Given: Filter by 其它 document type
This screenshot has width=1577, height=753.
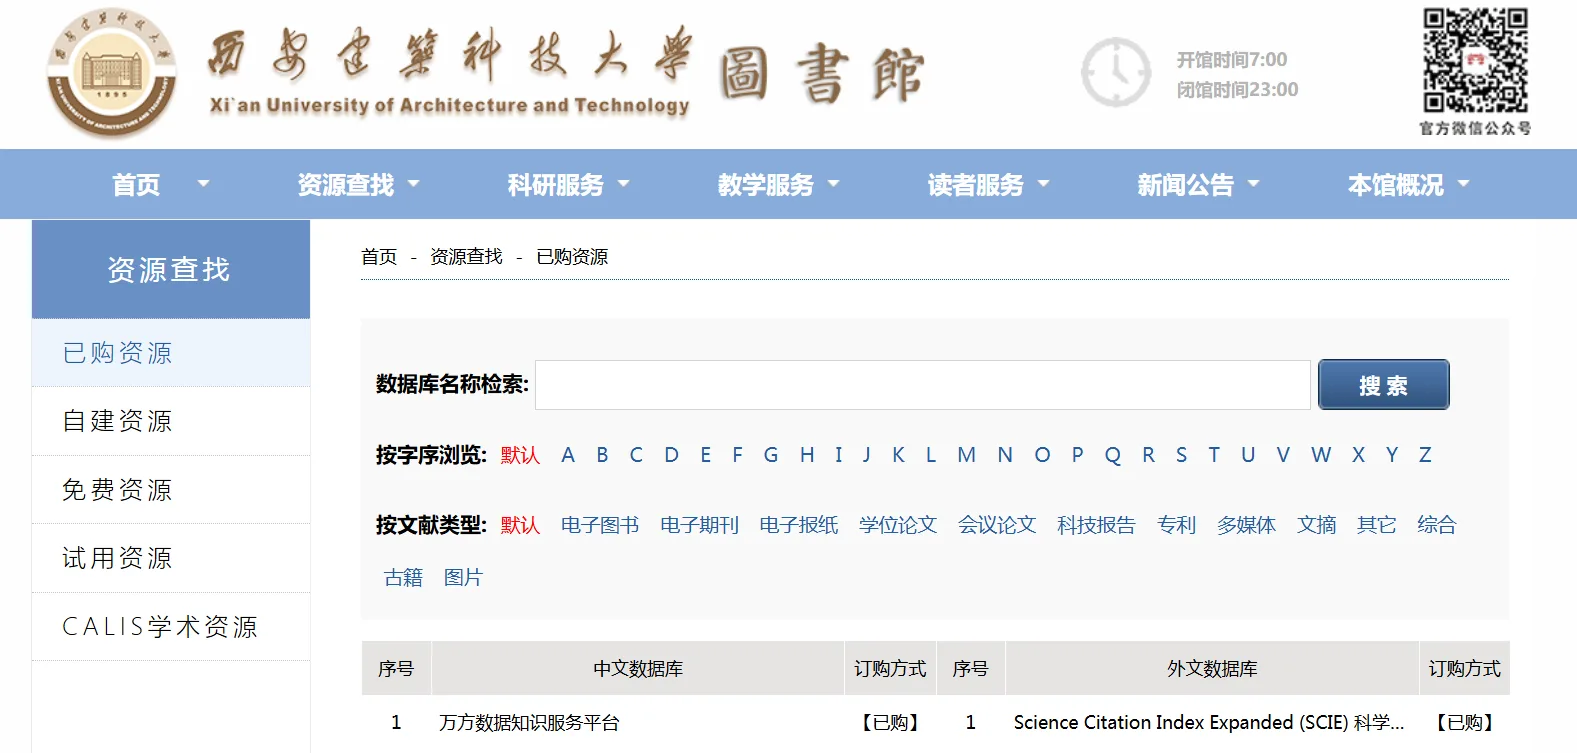Looking at the screenshot, I should coord(1377,525).
